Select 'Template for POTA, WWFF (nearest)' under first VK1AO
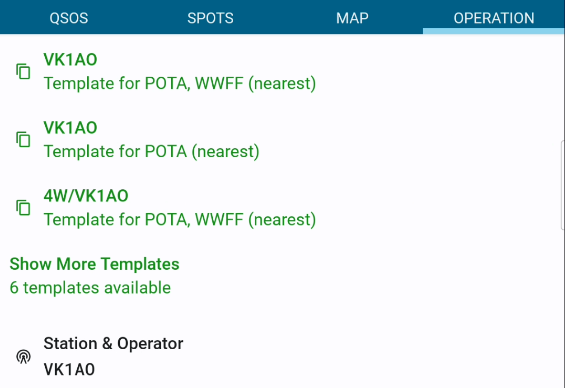 180,83
